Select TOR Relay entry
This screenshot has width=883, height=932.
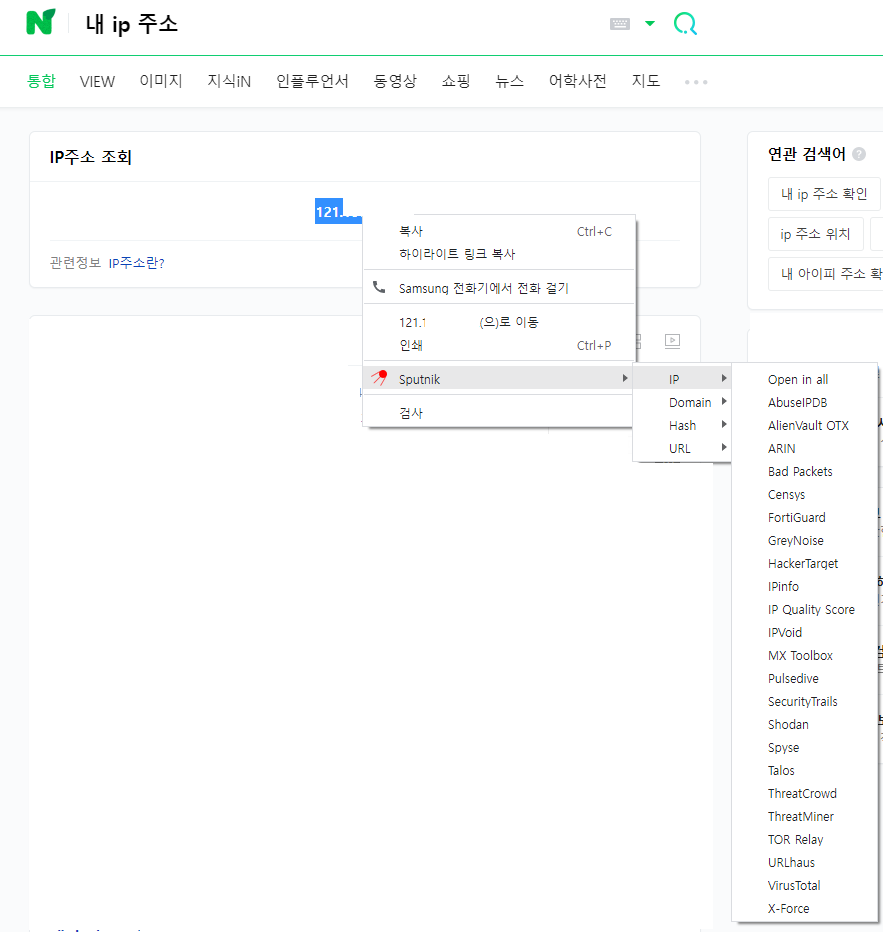coord(805,840)
